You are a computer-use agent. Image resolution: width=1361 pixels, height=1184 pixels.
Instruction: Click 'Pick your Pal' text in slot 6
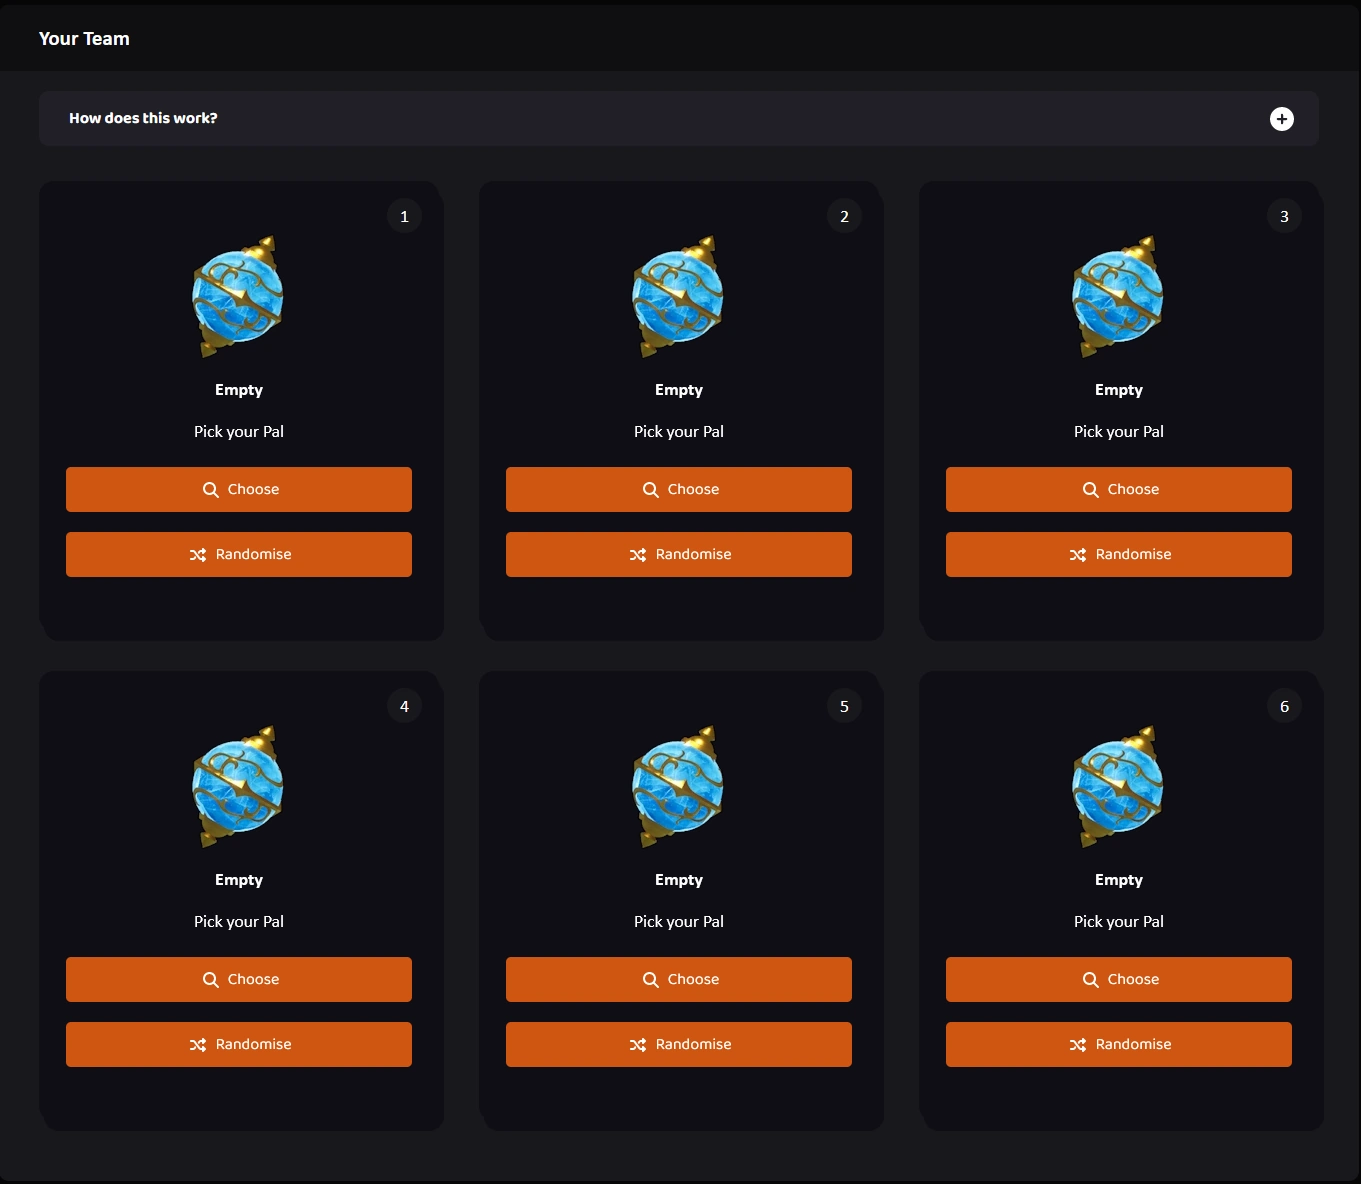[x=1119, y=922]
